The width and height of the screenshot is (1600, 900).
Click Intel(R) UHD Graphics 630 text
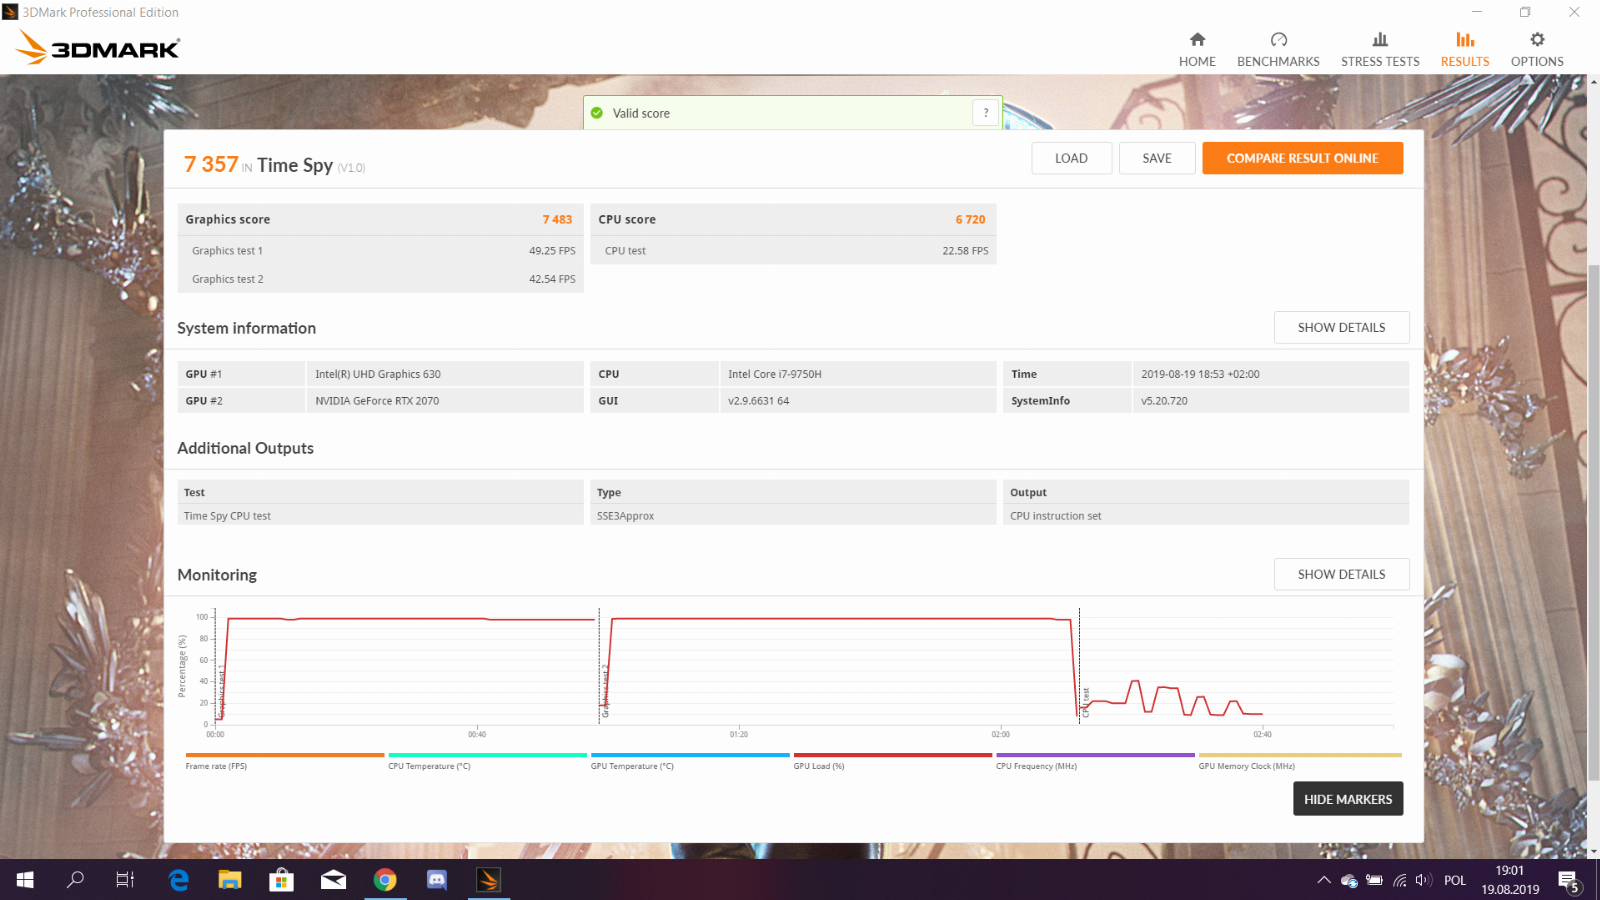(377, 374)
